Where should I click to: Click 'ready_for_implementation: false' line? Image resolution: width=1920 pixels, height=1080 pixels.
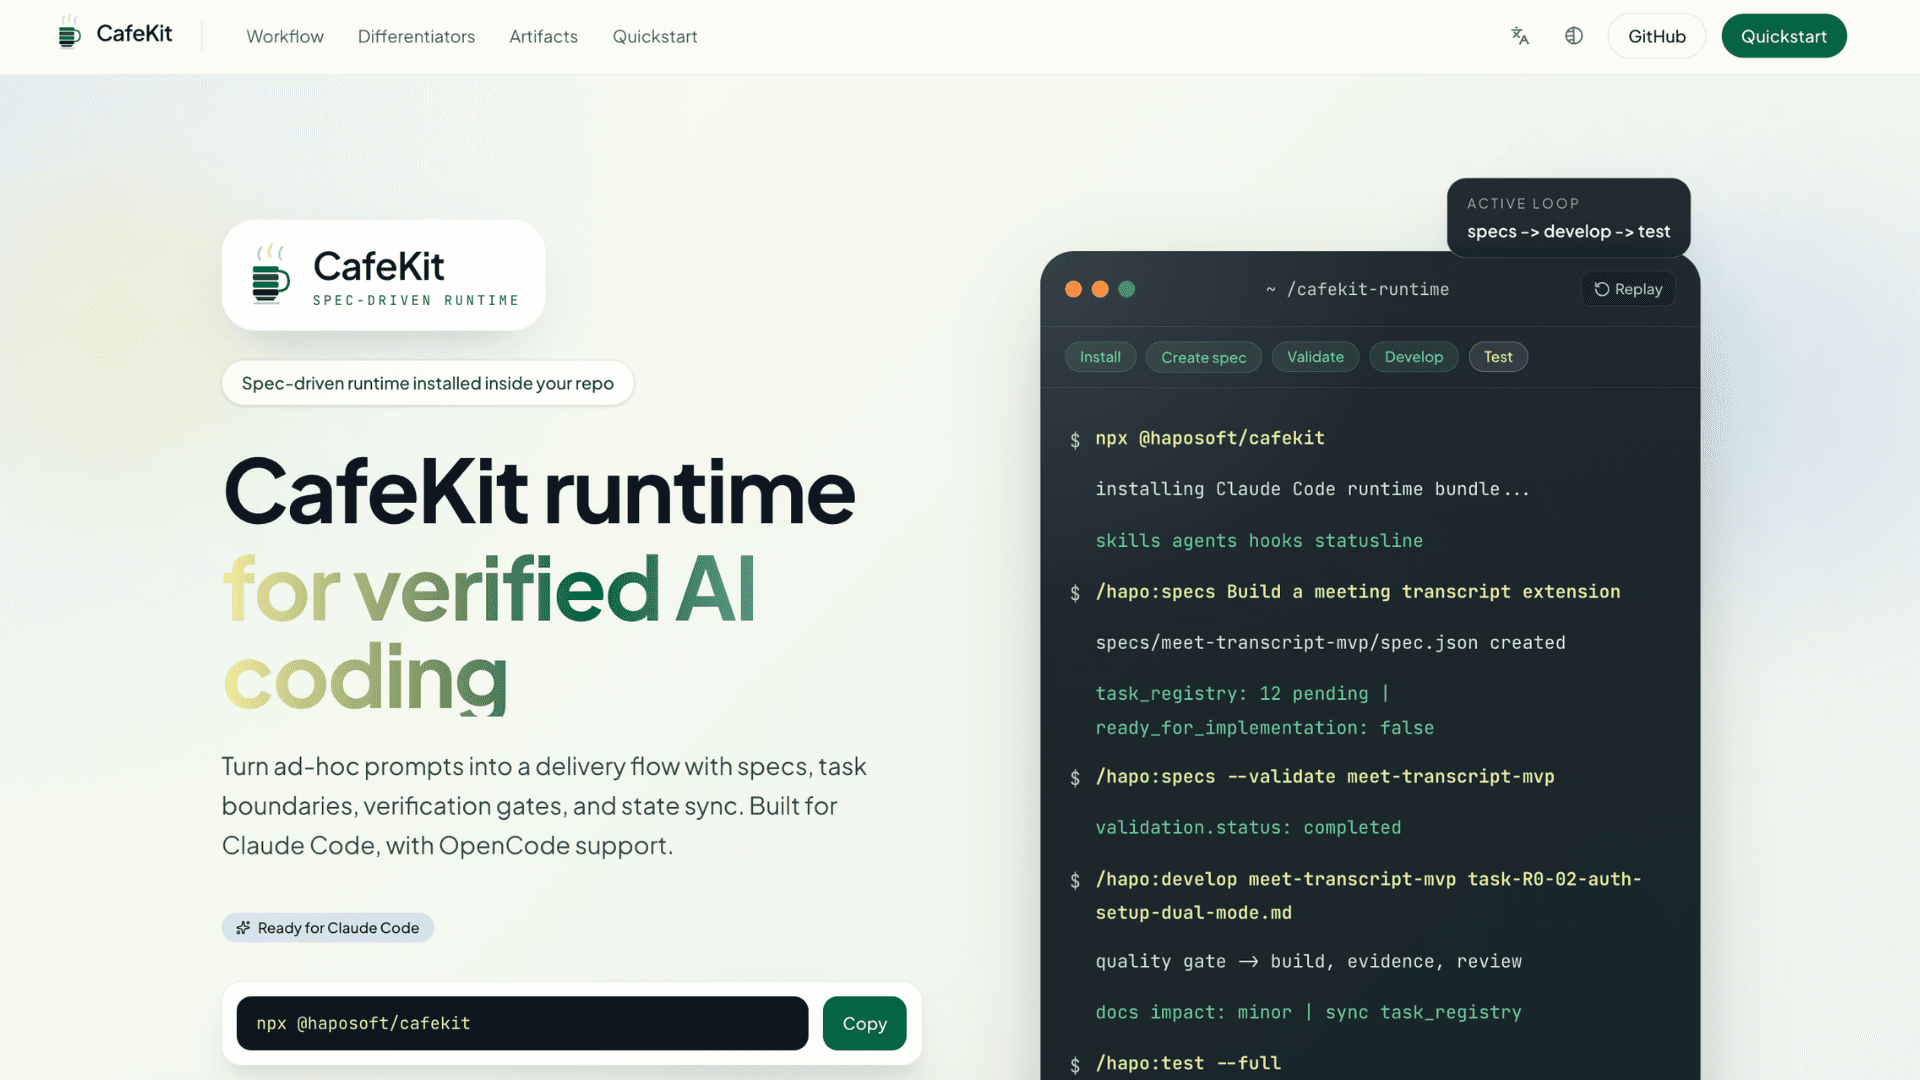pyautogui.click(x=1264, y=728)
